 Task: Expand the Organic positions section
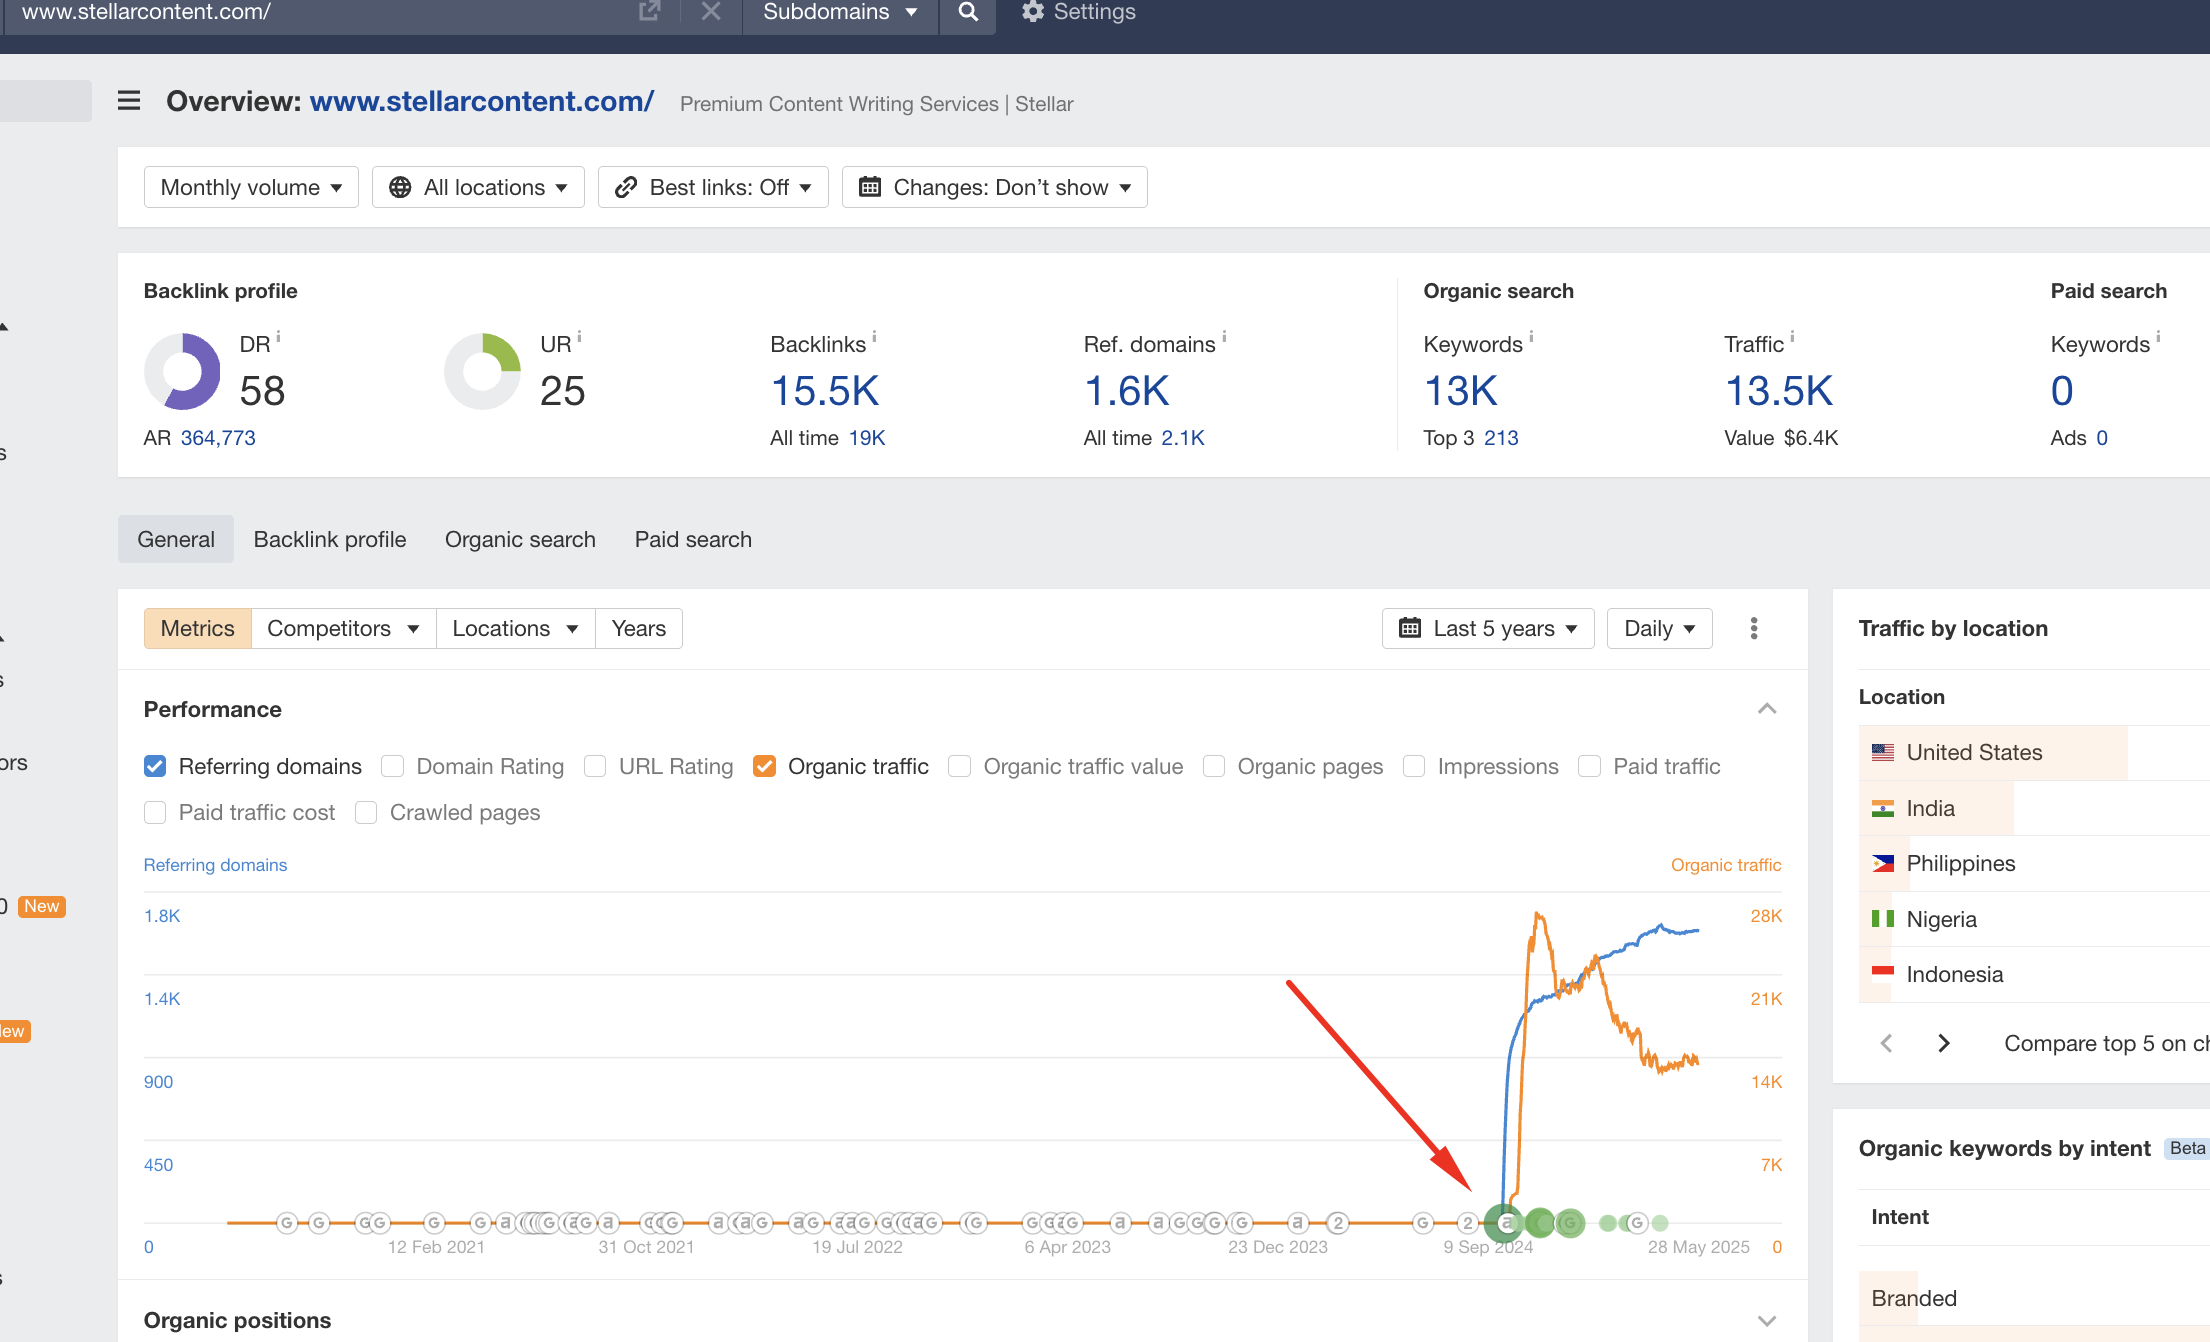click(1767, 1320)
